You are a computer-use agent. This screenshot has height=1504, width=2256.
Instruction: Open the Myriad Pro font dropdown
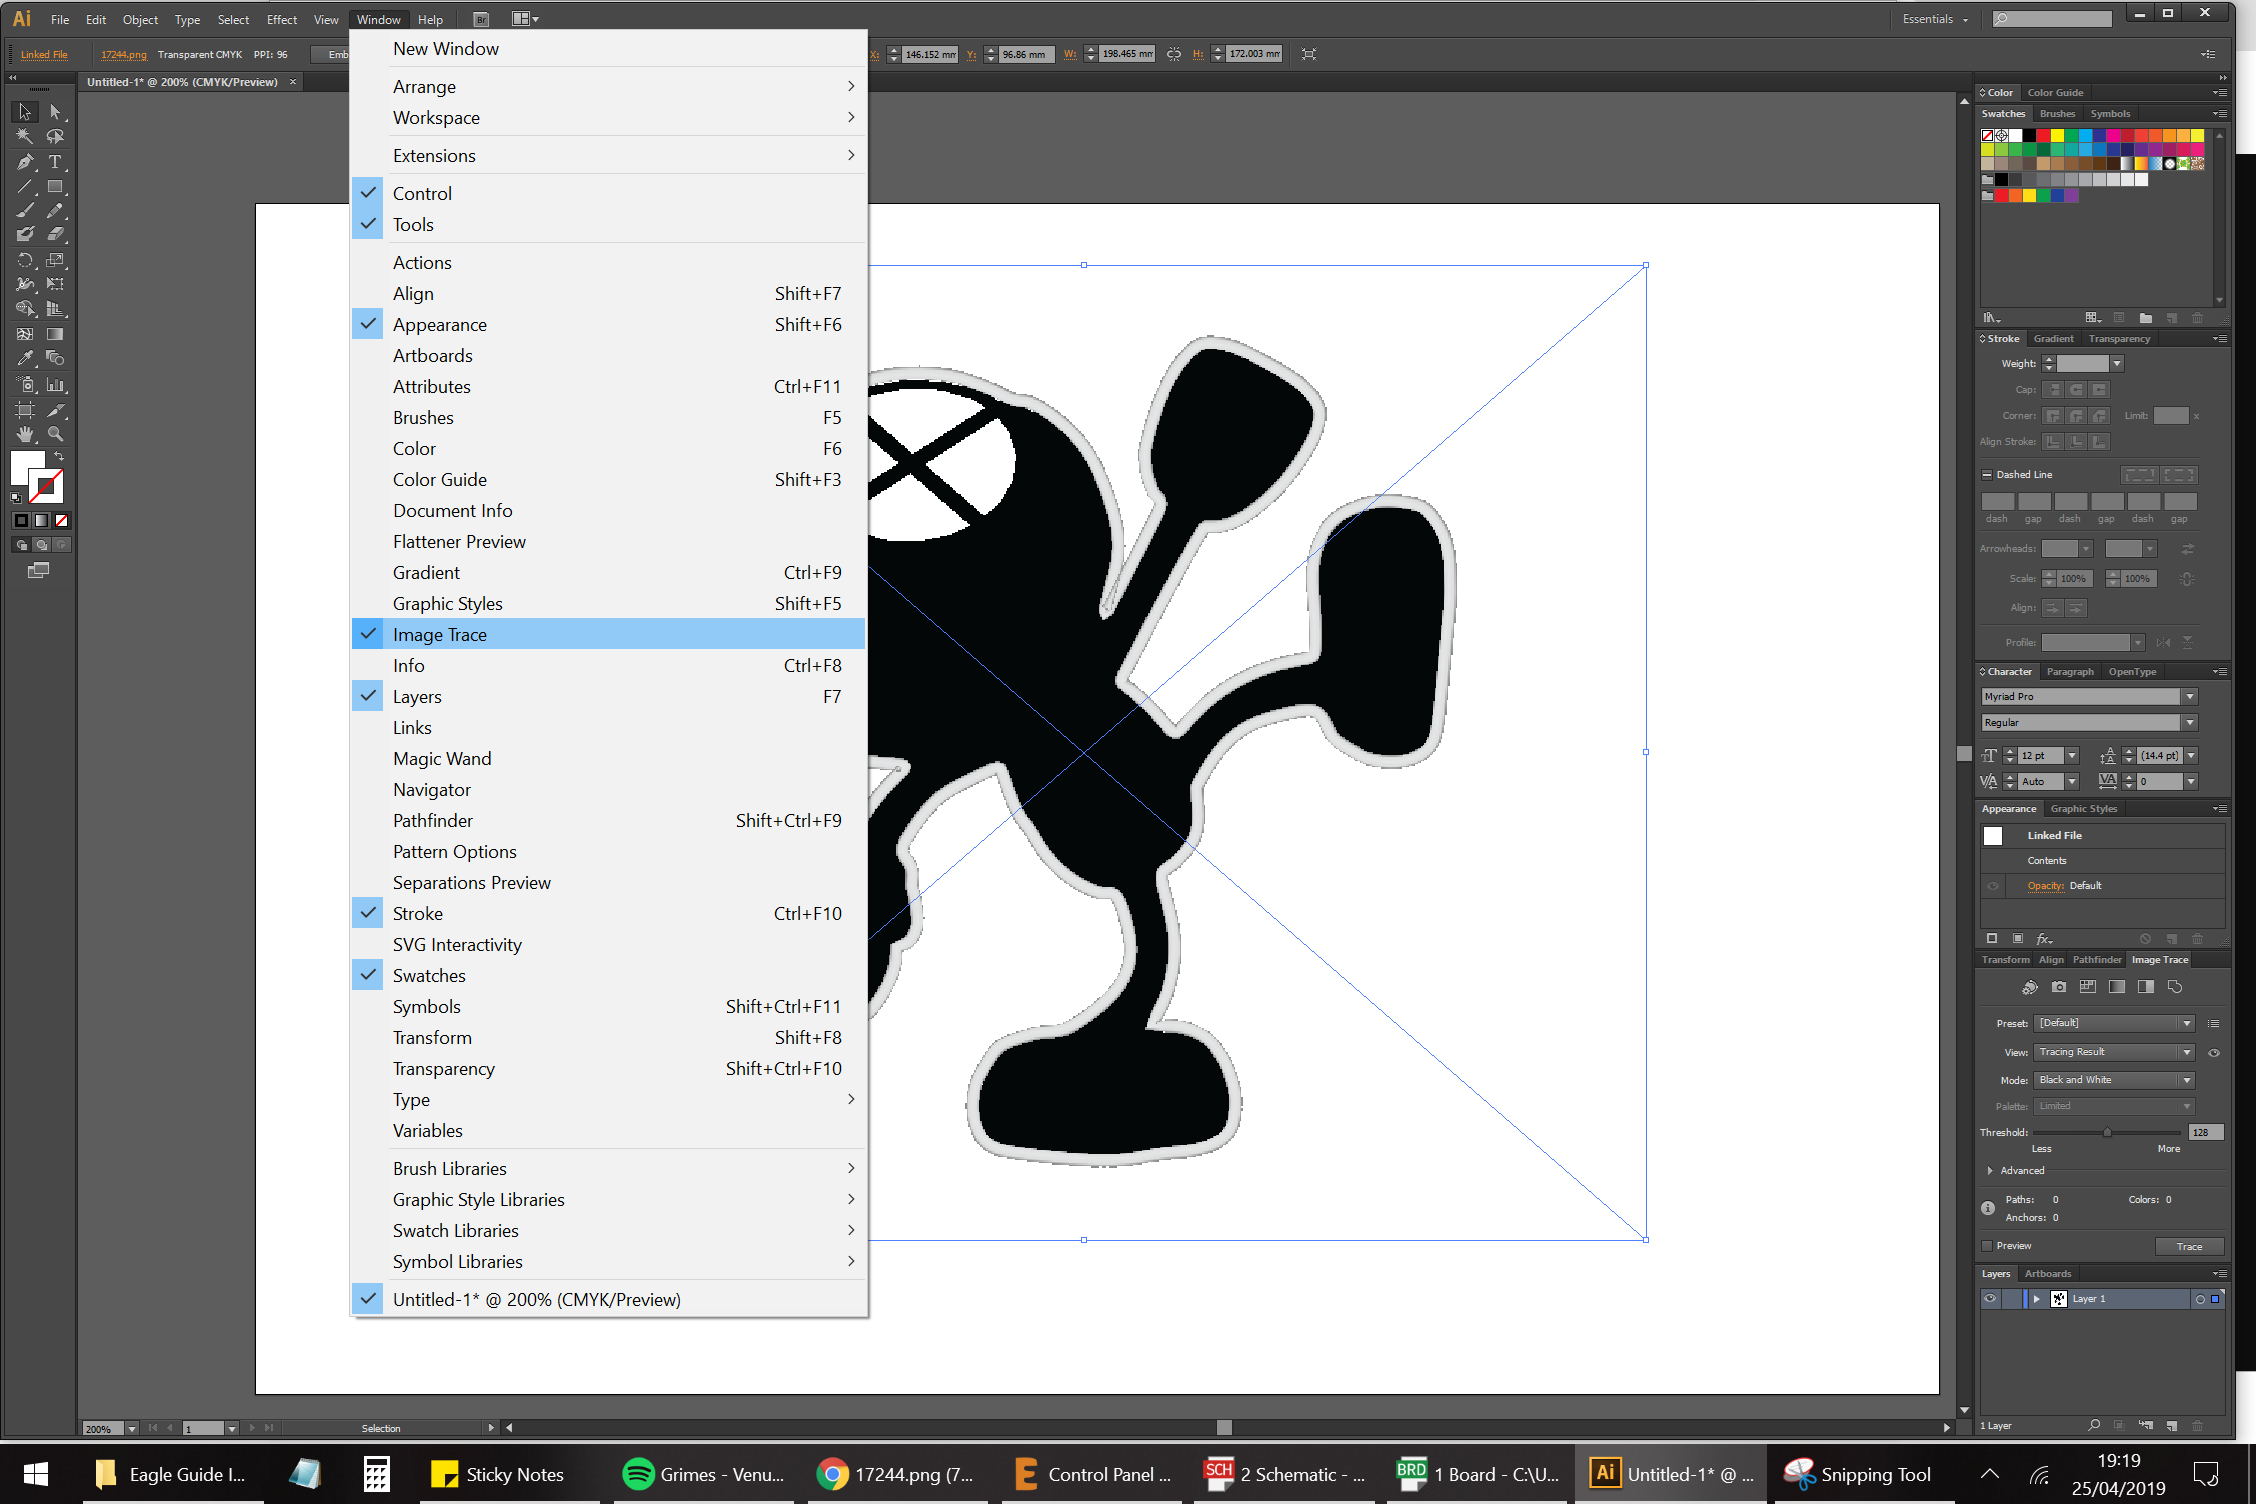[x=2190, y=697]
